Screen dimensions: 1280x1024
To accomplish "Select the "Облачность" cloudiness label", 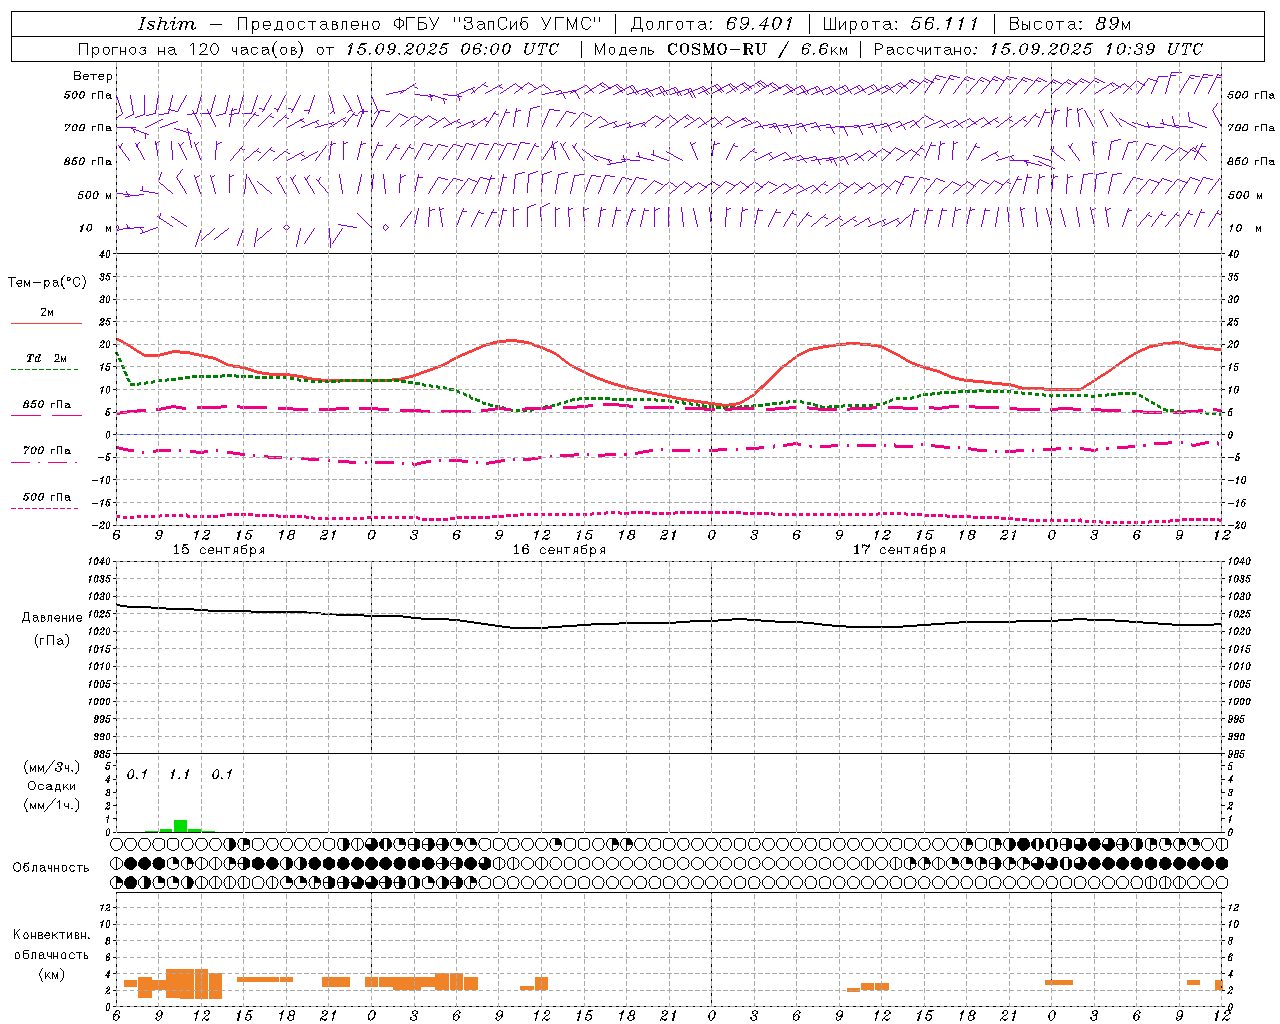I will [51, 868].
